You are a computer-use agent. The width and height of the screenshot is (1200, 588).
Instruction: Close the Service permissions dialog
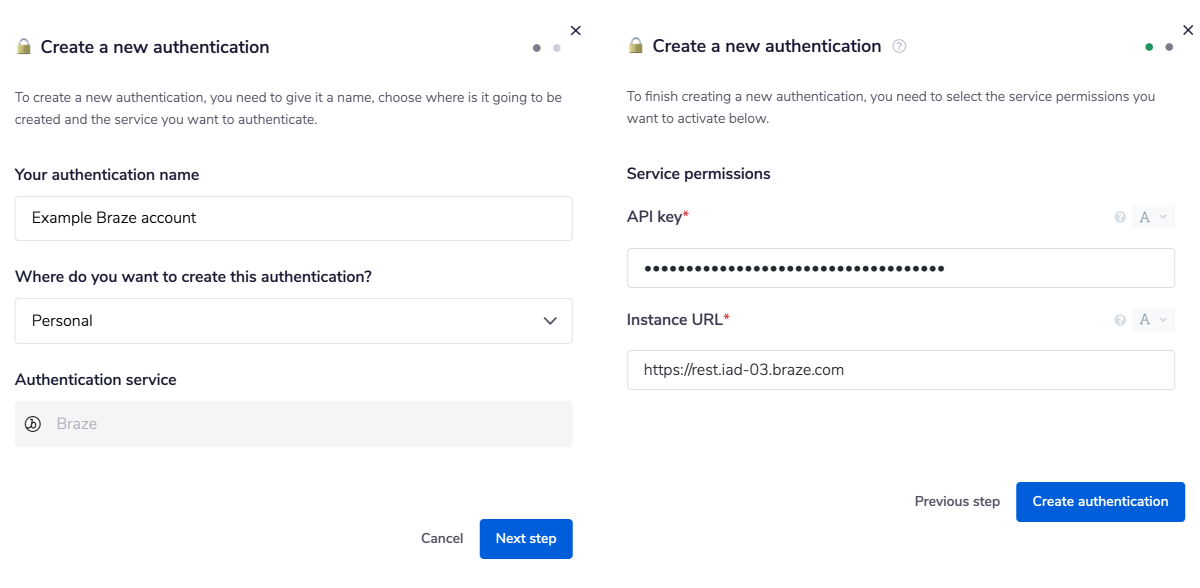tap(1188, 30)
